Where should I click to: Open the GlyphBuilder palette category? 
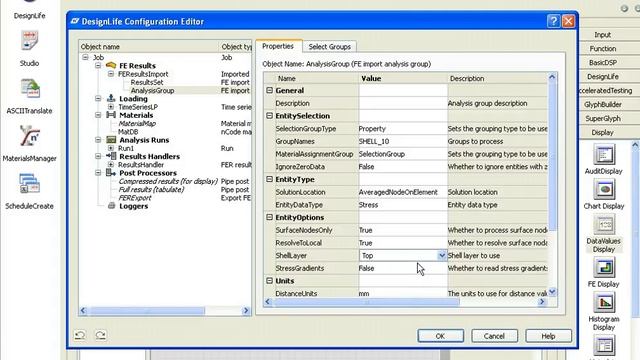(x=602, y=104)
